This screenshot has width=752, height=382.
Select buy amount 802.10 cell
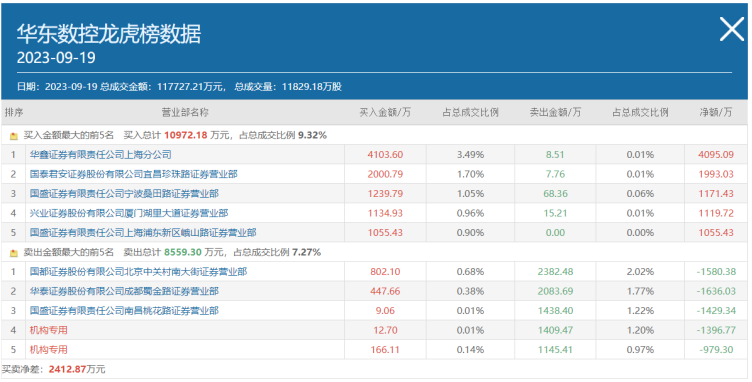point(385,272)
